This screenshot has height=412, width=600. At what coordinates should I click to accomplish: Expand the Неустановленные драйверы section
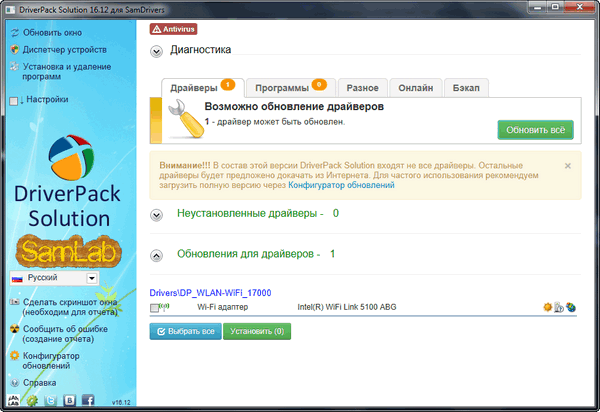(156, 215)
